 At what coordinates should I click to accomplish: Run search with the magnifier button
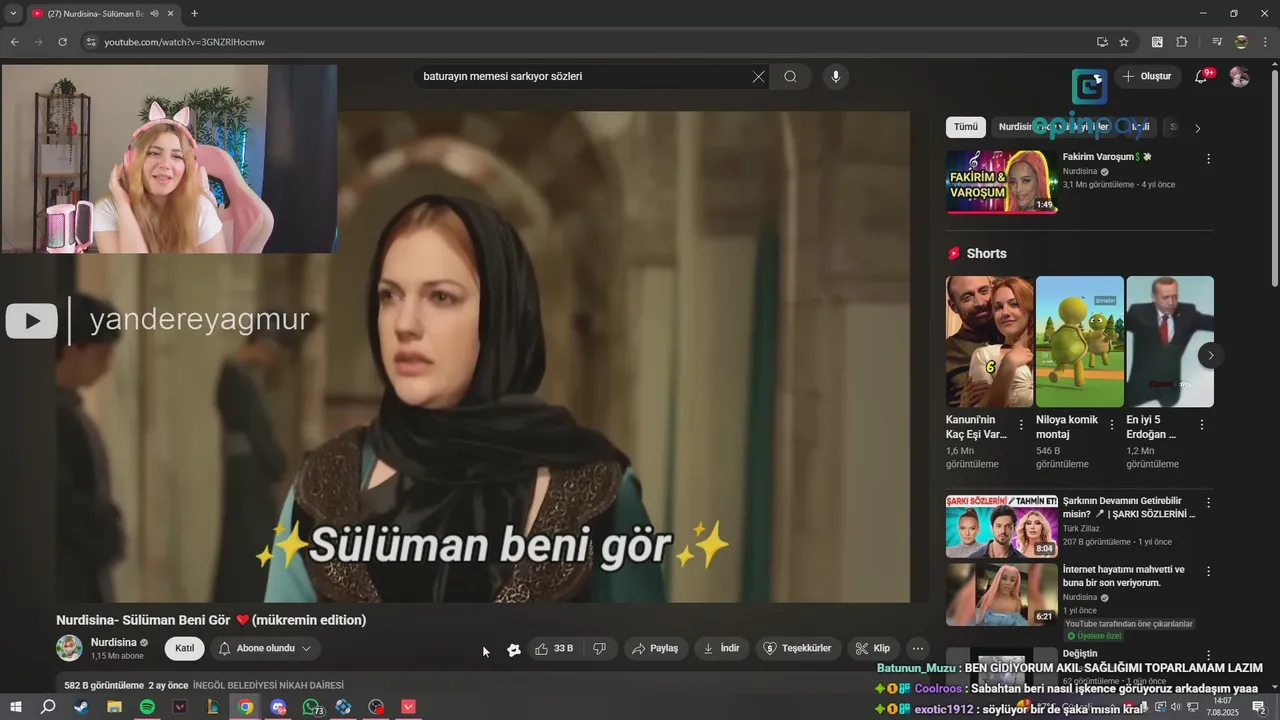(x=790, y=76)
